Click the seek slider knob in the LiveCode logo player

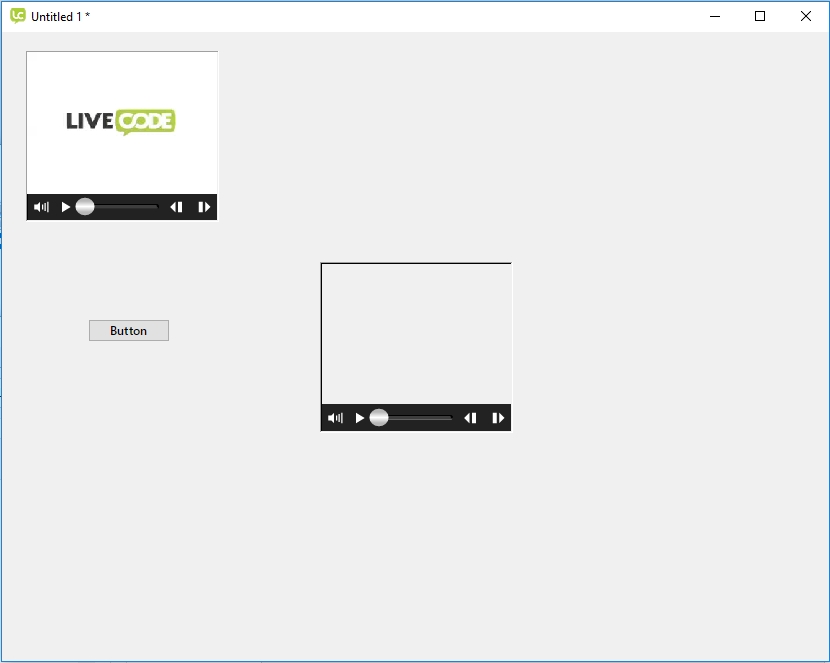[85, 207]
